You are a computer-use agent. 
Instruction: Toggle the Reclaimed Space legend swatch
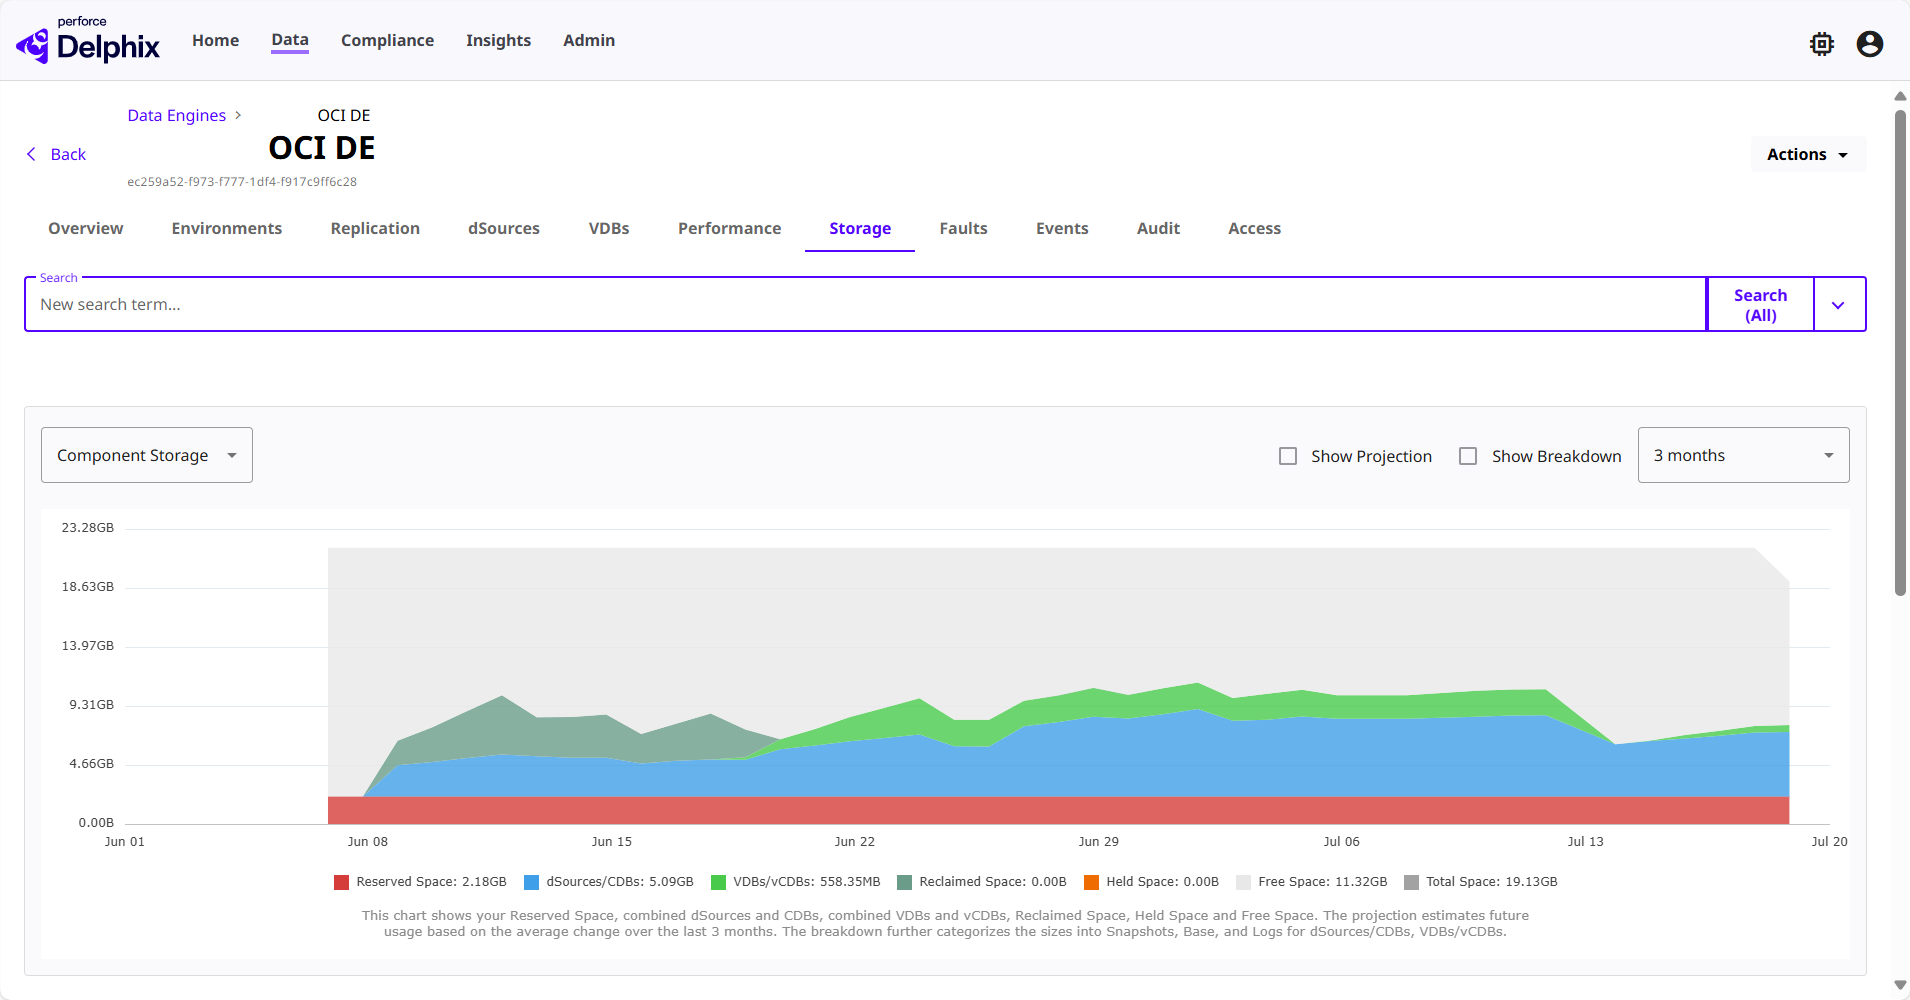click(905, 882)
